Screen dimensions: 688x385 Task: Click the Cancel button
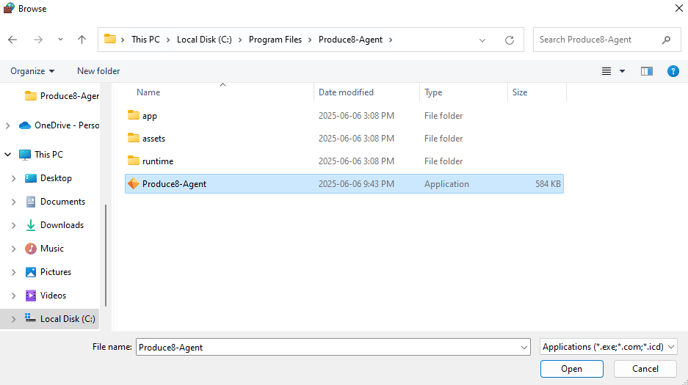[x=645, y=369]
